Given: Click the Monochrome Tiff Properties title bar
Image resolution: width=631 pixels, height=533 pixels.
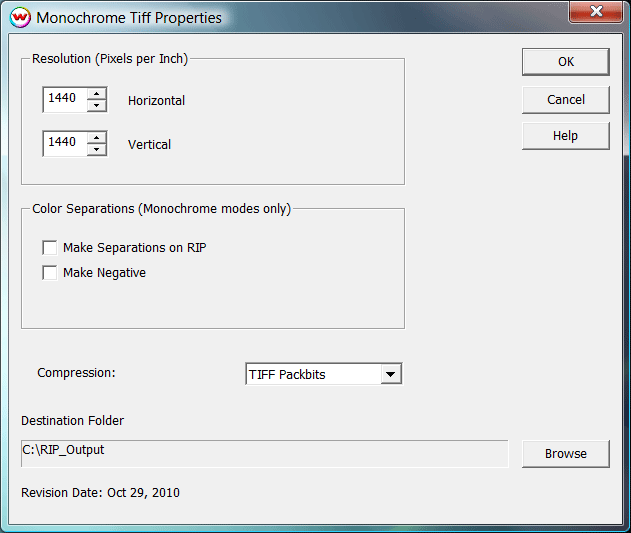Looking at the screenshot, I should click(300, 17).
